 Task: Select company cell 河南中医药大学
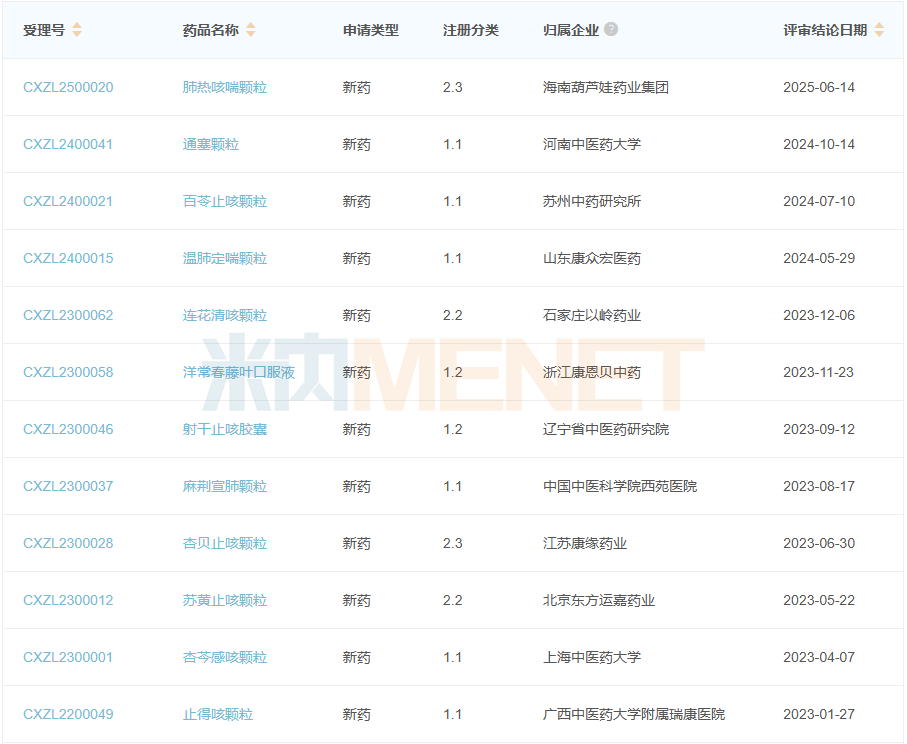click(592, 144)
